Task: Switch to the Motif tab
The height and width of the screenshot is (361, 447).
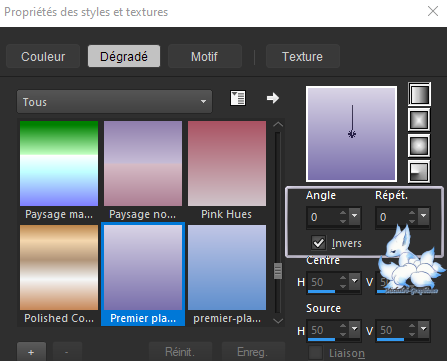Action: pos(205,56)
